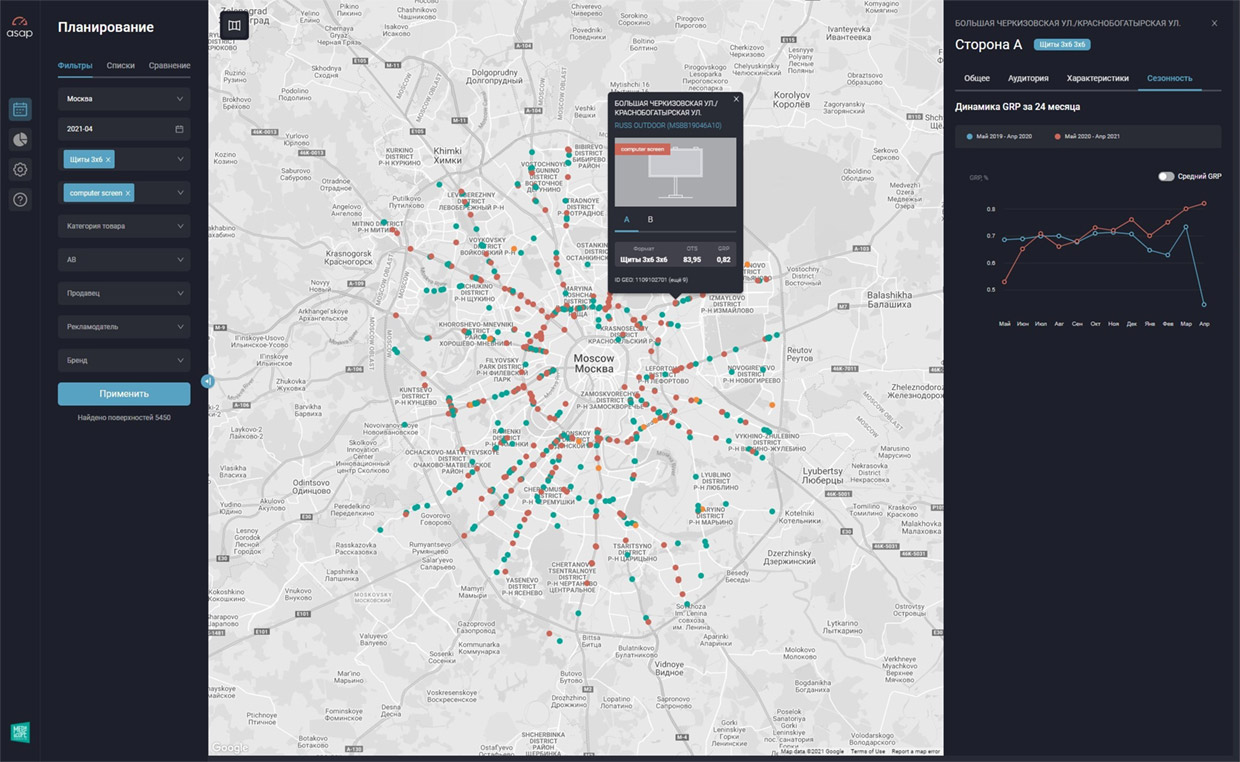Image resolution: width=1240 pixels, height=762 pixels.
Task: Open the 'Аудитория' tab
Action: pos(1028,78)
